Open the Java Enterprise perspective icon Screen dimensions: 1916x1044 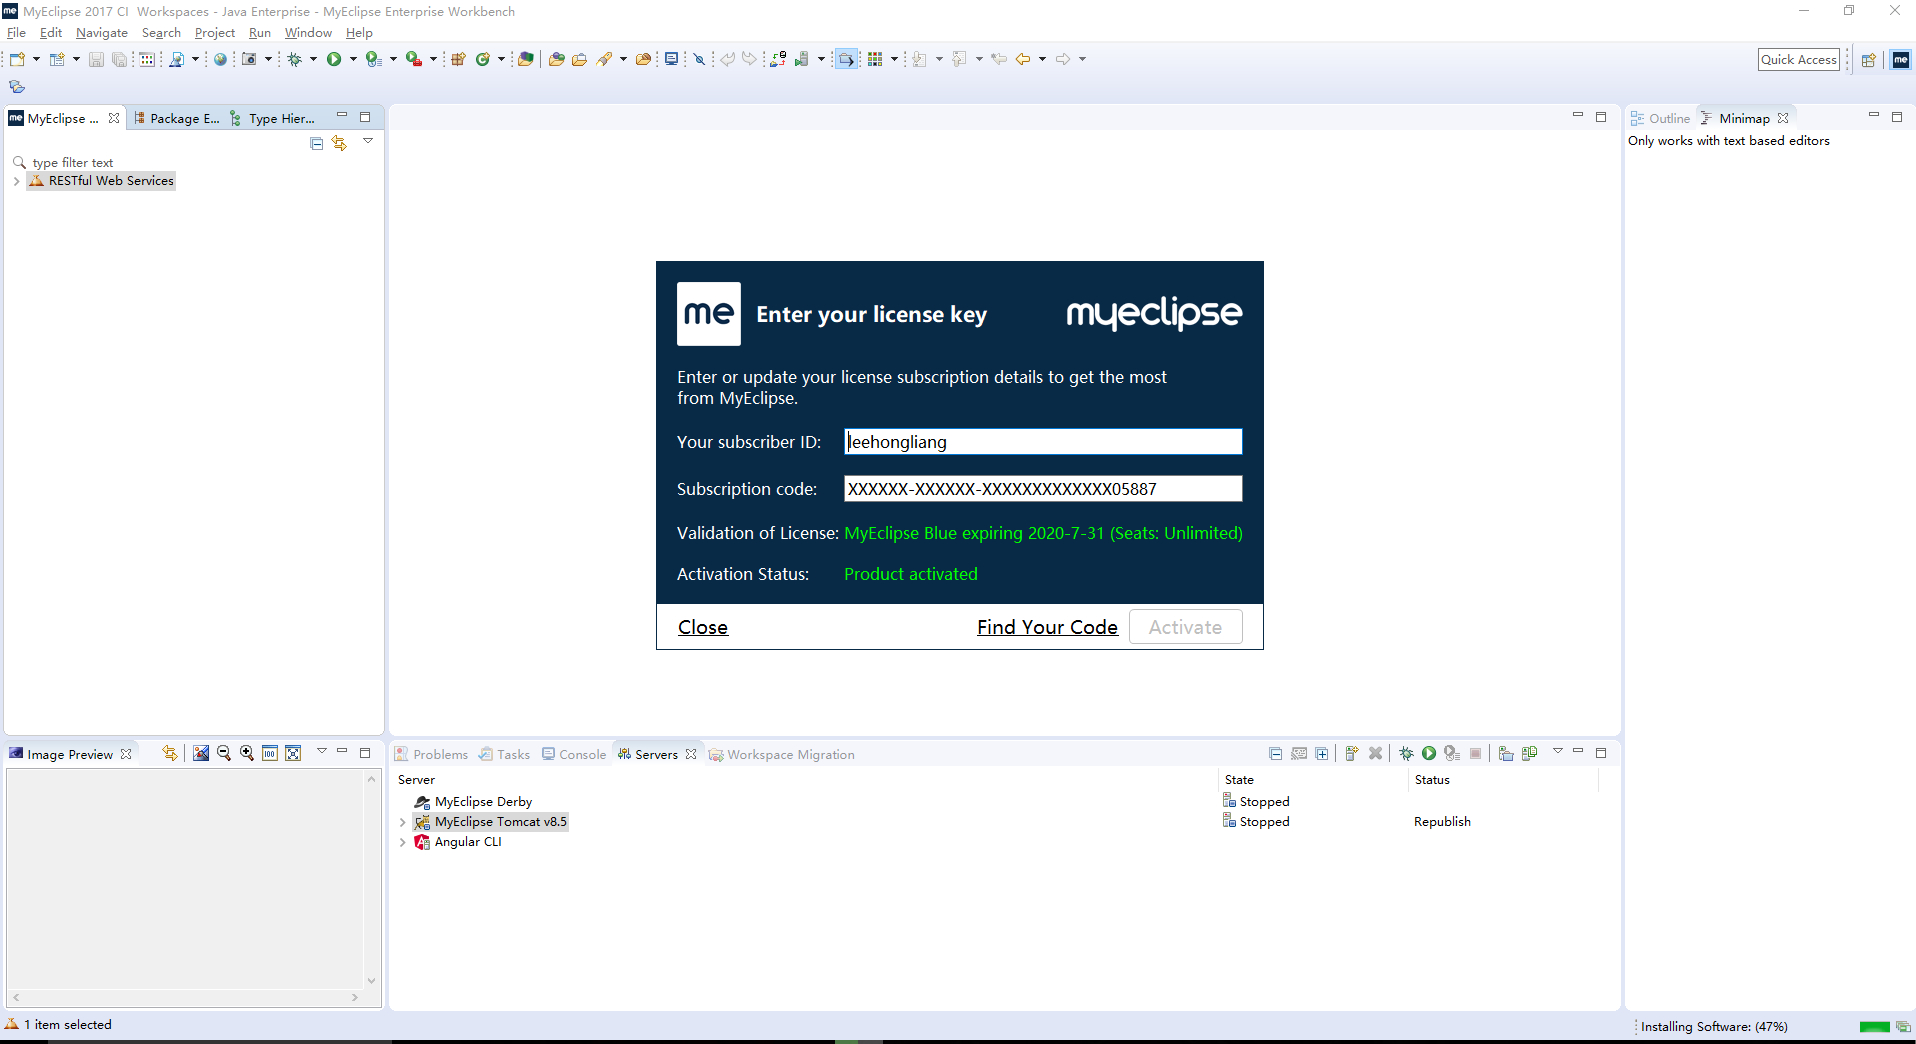(x=1901, y=60)
